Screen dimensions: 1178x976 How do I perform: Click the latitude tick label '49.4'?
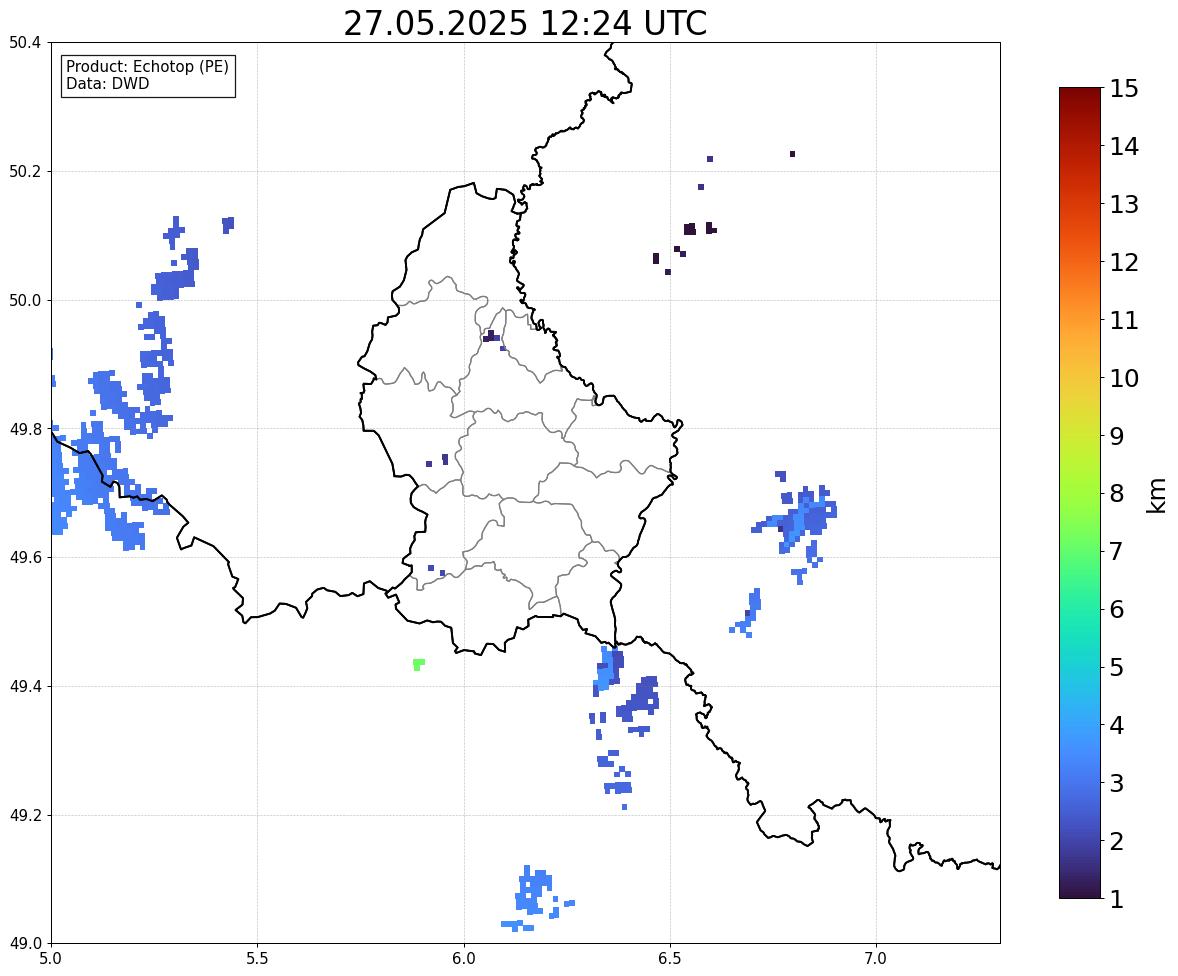point(24,687)
